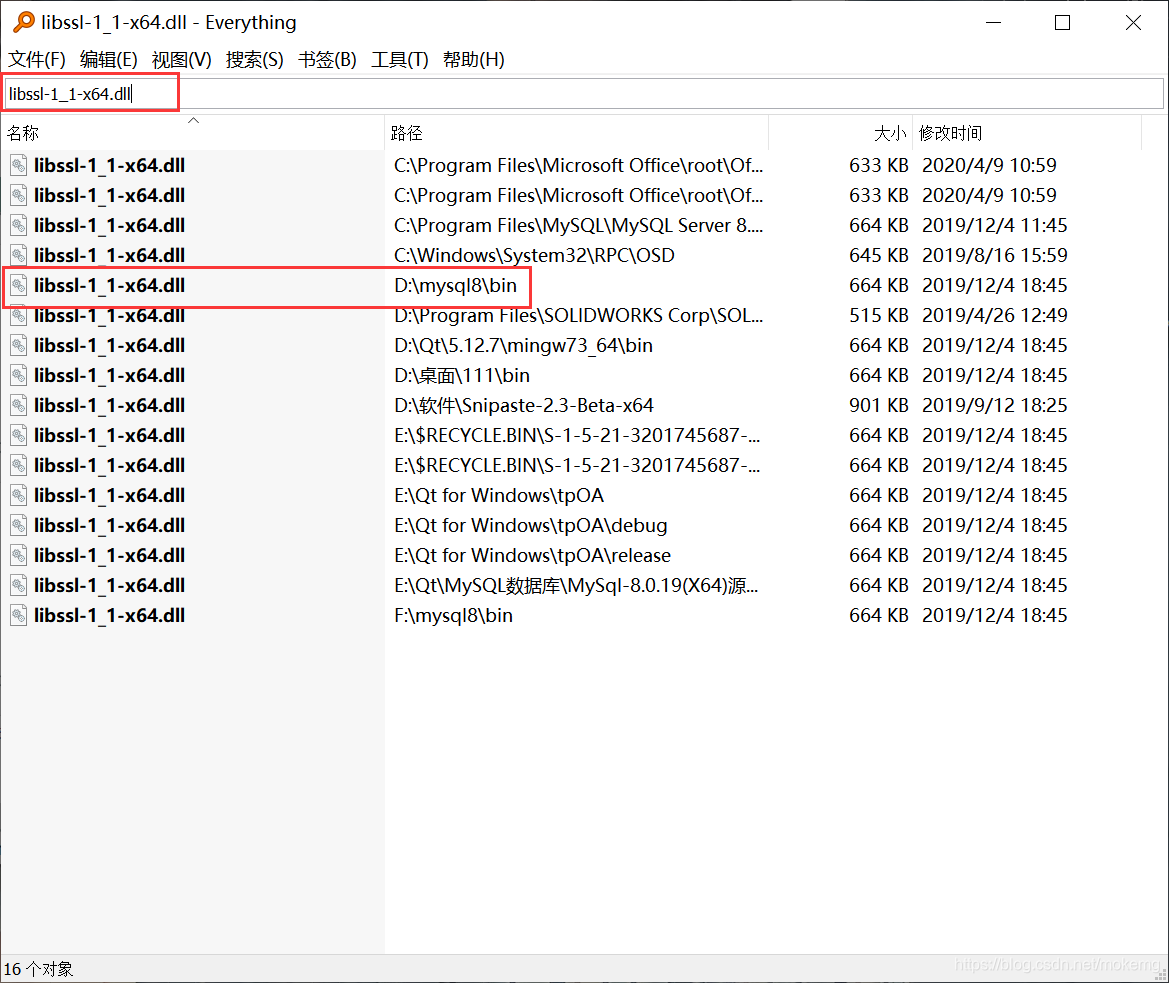Select libssl file name in F:\mysql8\bin row
The width and height of the screenshot is (1169, 983).
tap(110, 616)
